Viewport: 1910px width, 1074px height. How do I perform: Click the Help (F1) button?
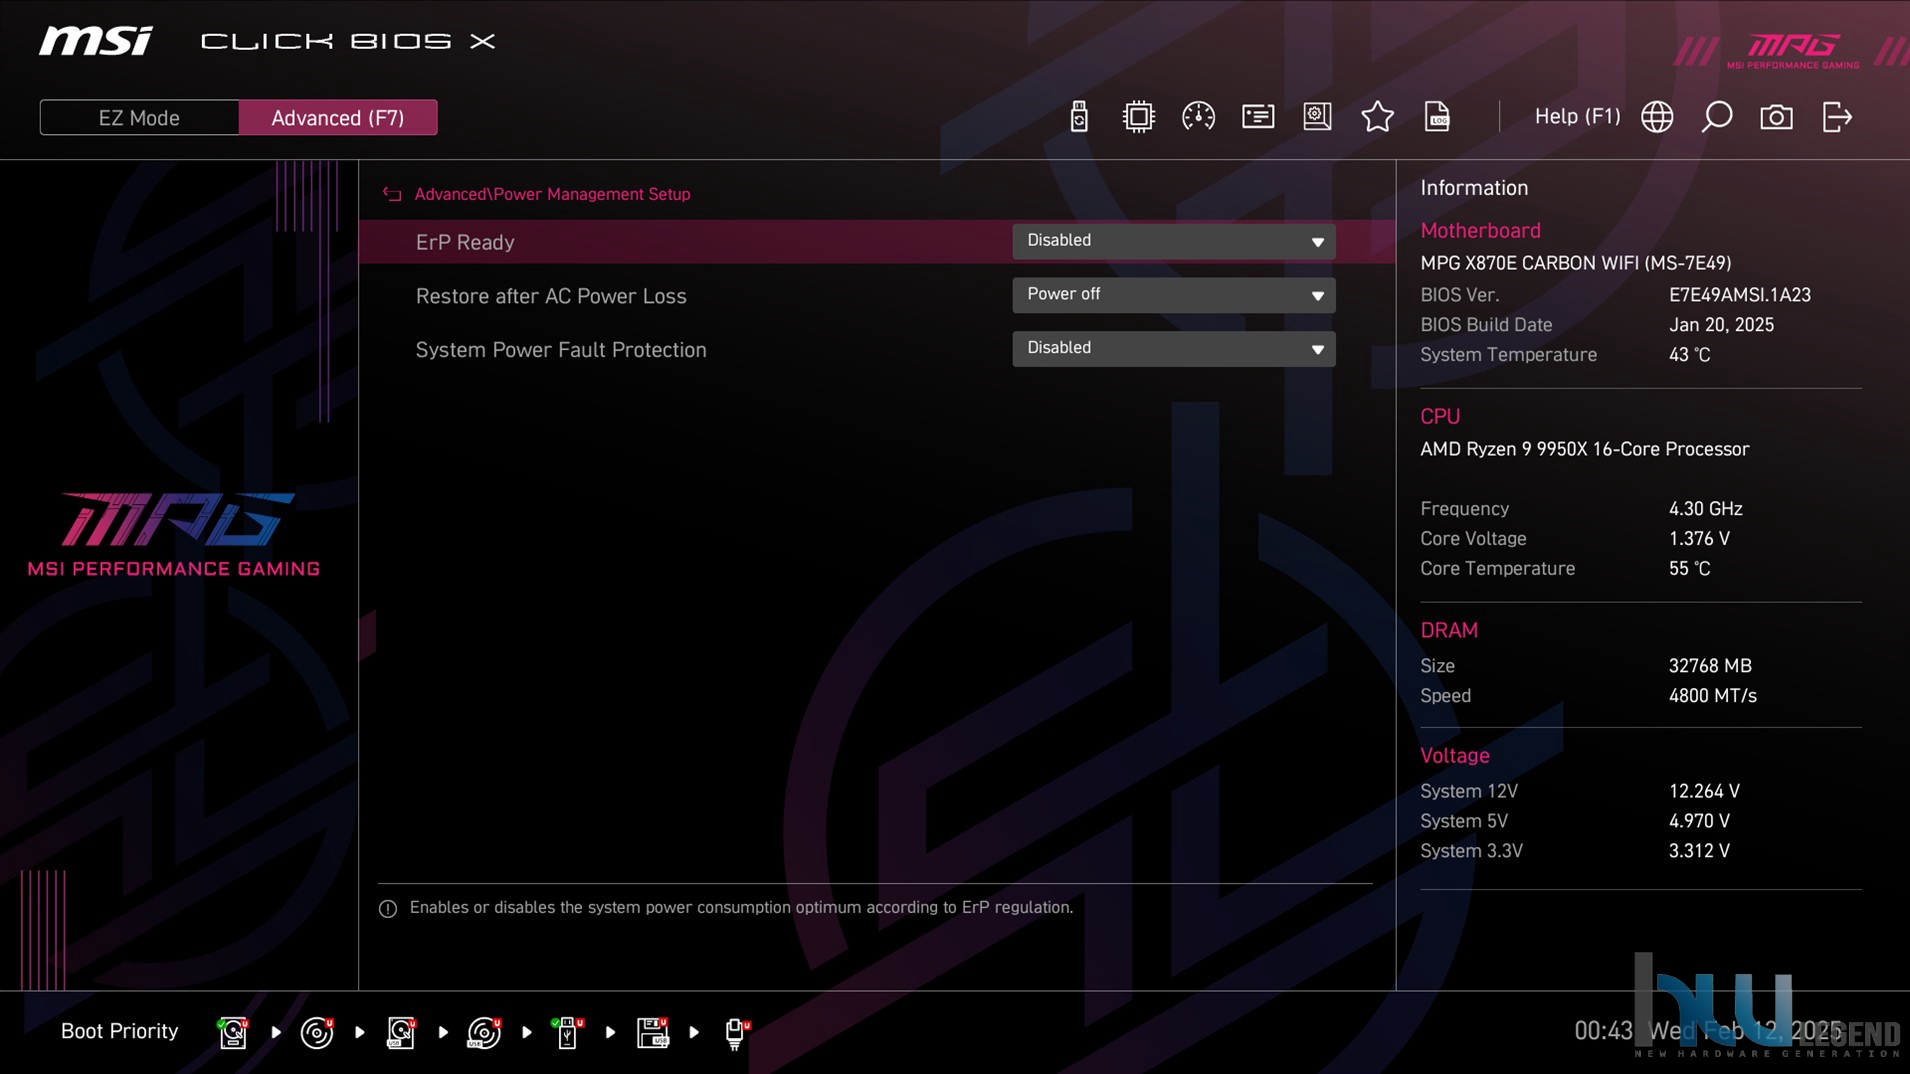pyautogui.click(x=1577, y=117)
